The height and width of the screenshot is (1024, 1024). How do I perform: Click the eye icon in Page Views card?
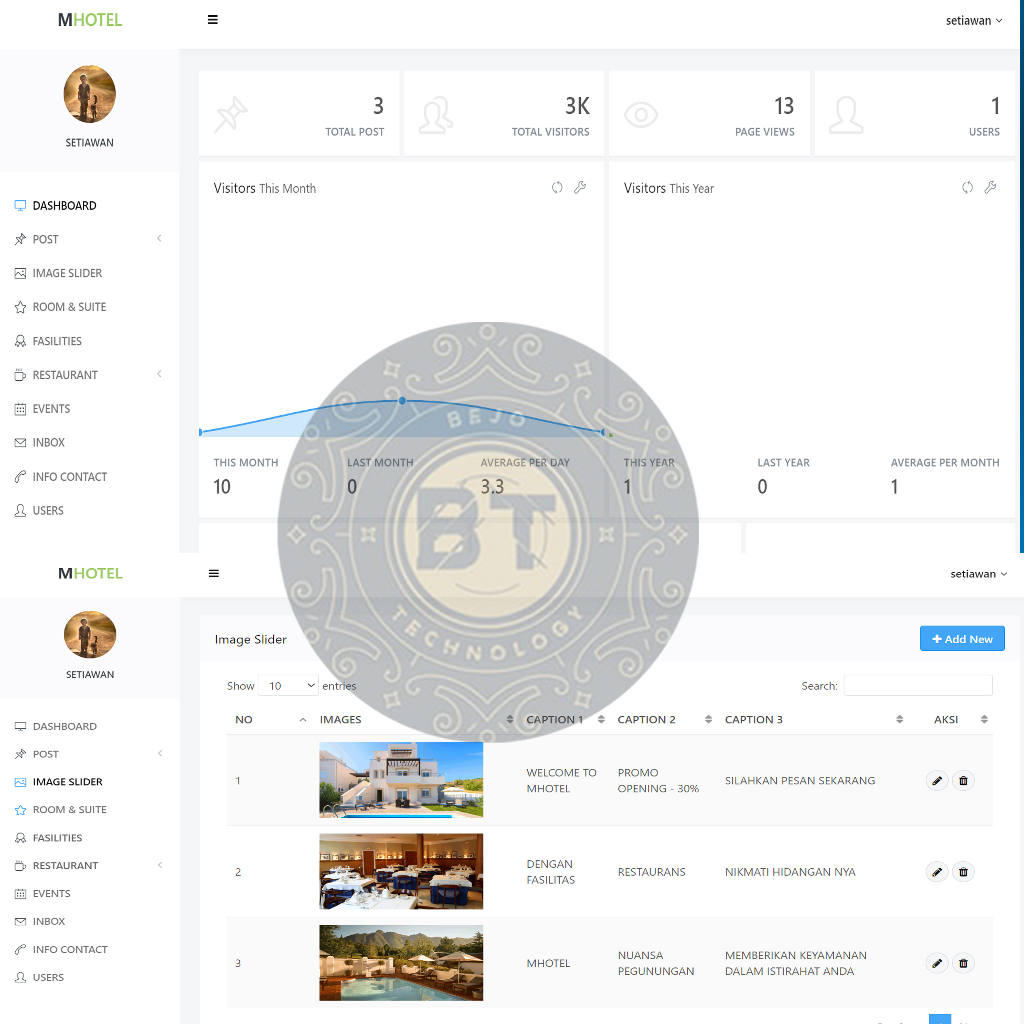pos(641,115)
